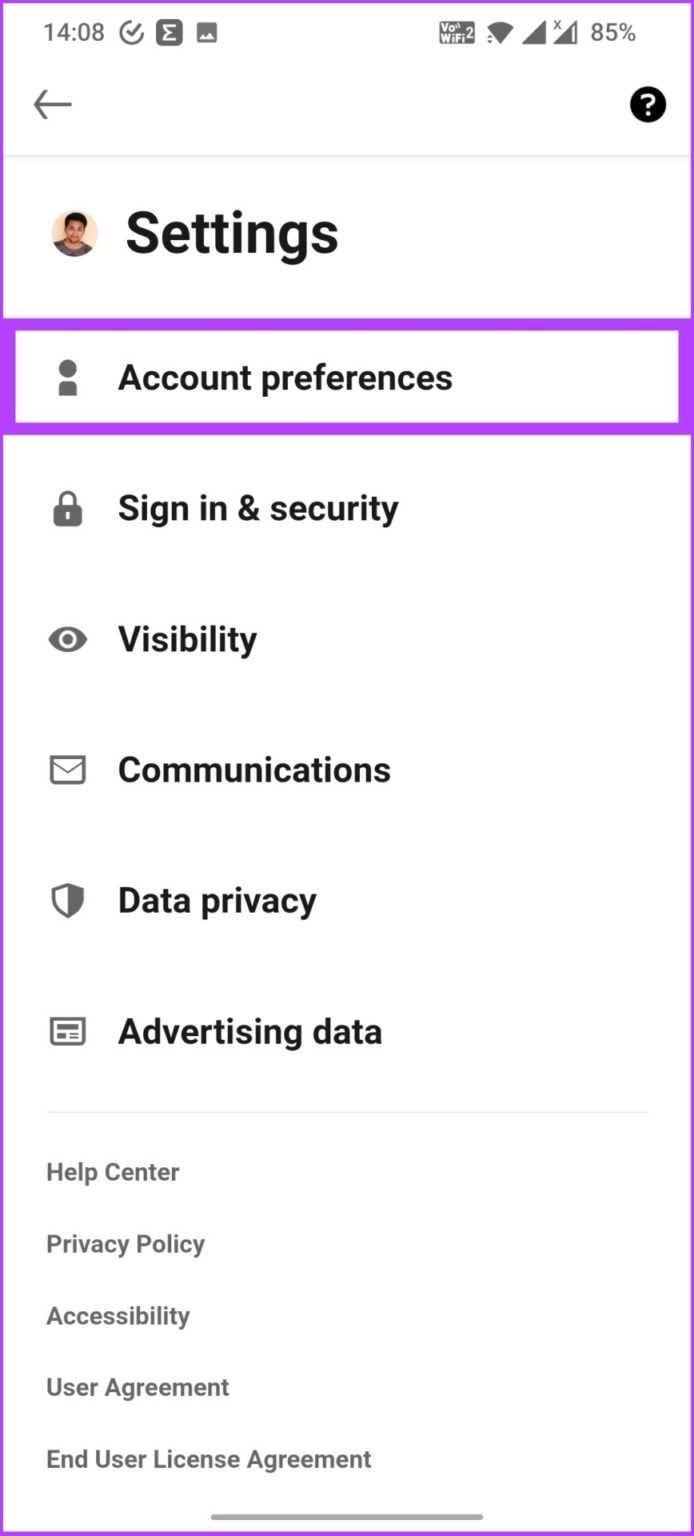Open the Help Center link

[112, 1171]
